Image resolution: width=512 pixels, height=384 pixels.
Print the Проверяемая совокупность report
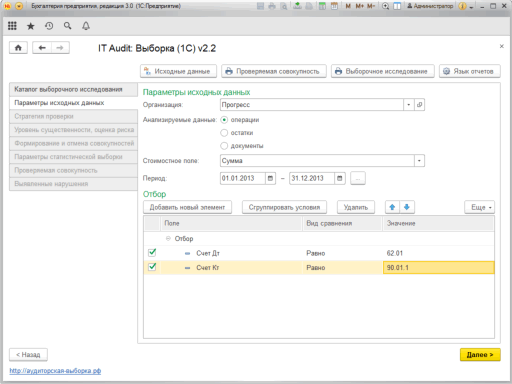pyautogui.click(x=274, y=71)
